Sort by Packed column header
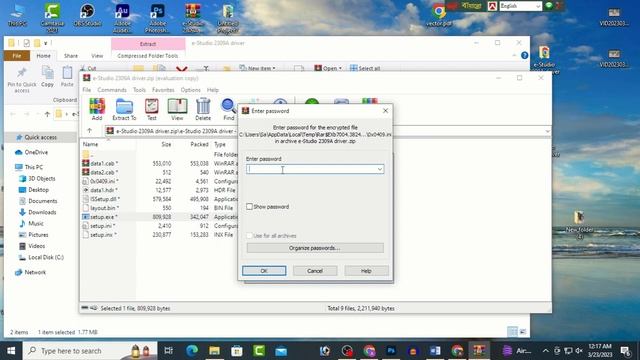 click(x=199, y=144)
